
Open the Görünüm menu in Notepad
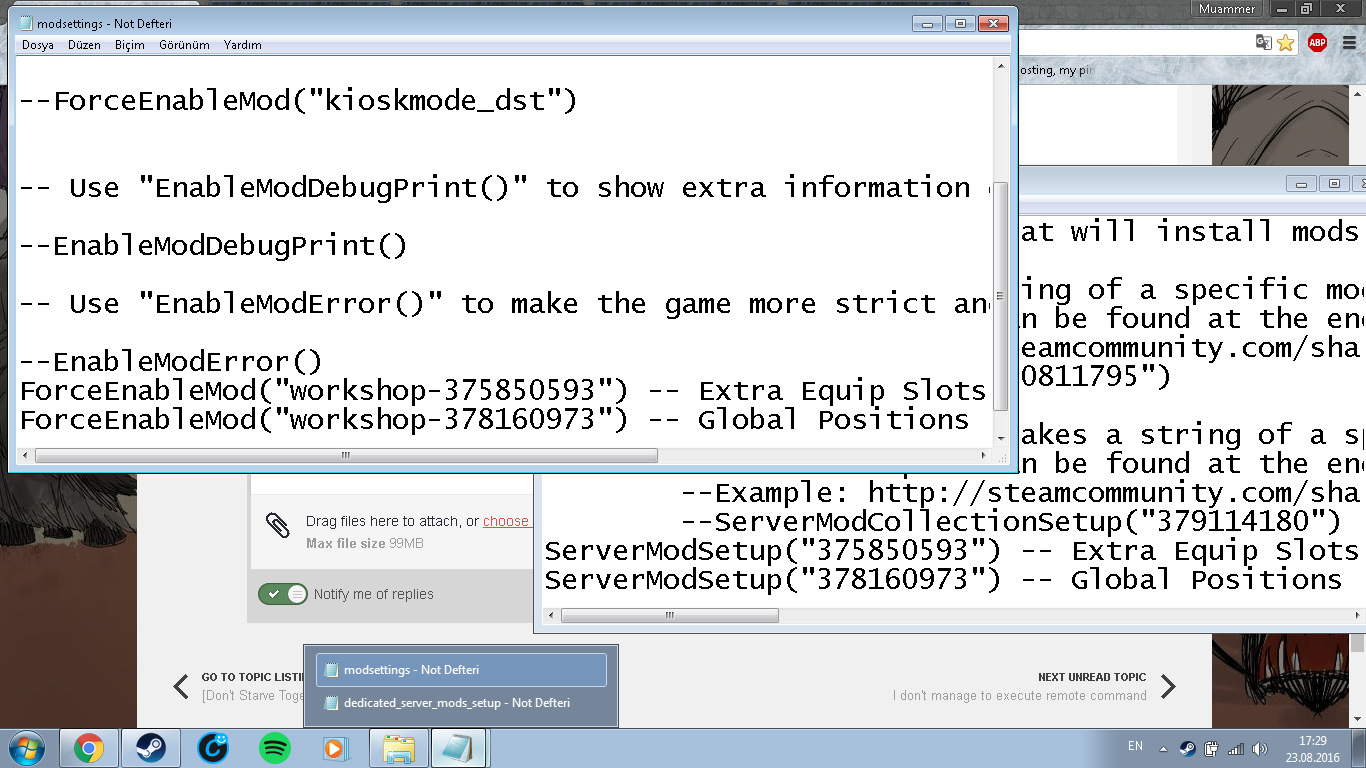point(184,45)
